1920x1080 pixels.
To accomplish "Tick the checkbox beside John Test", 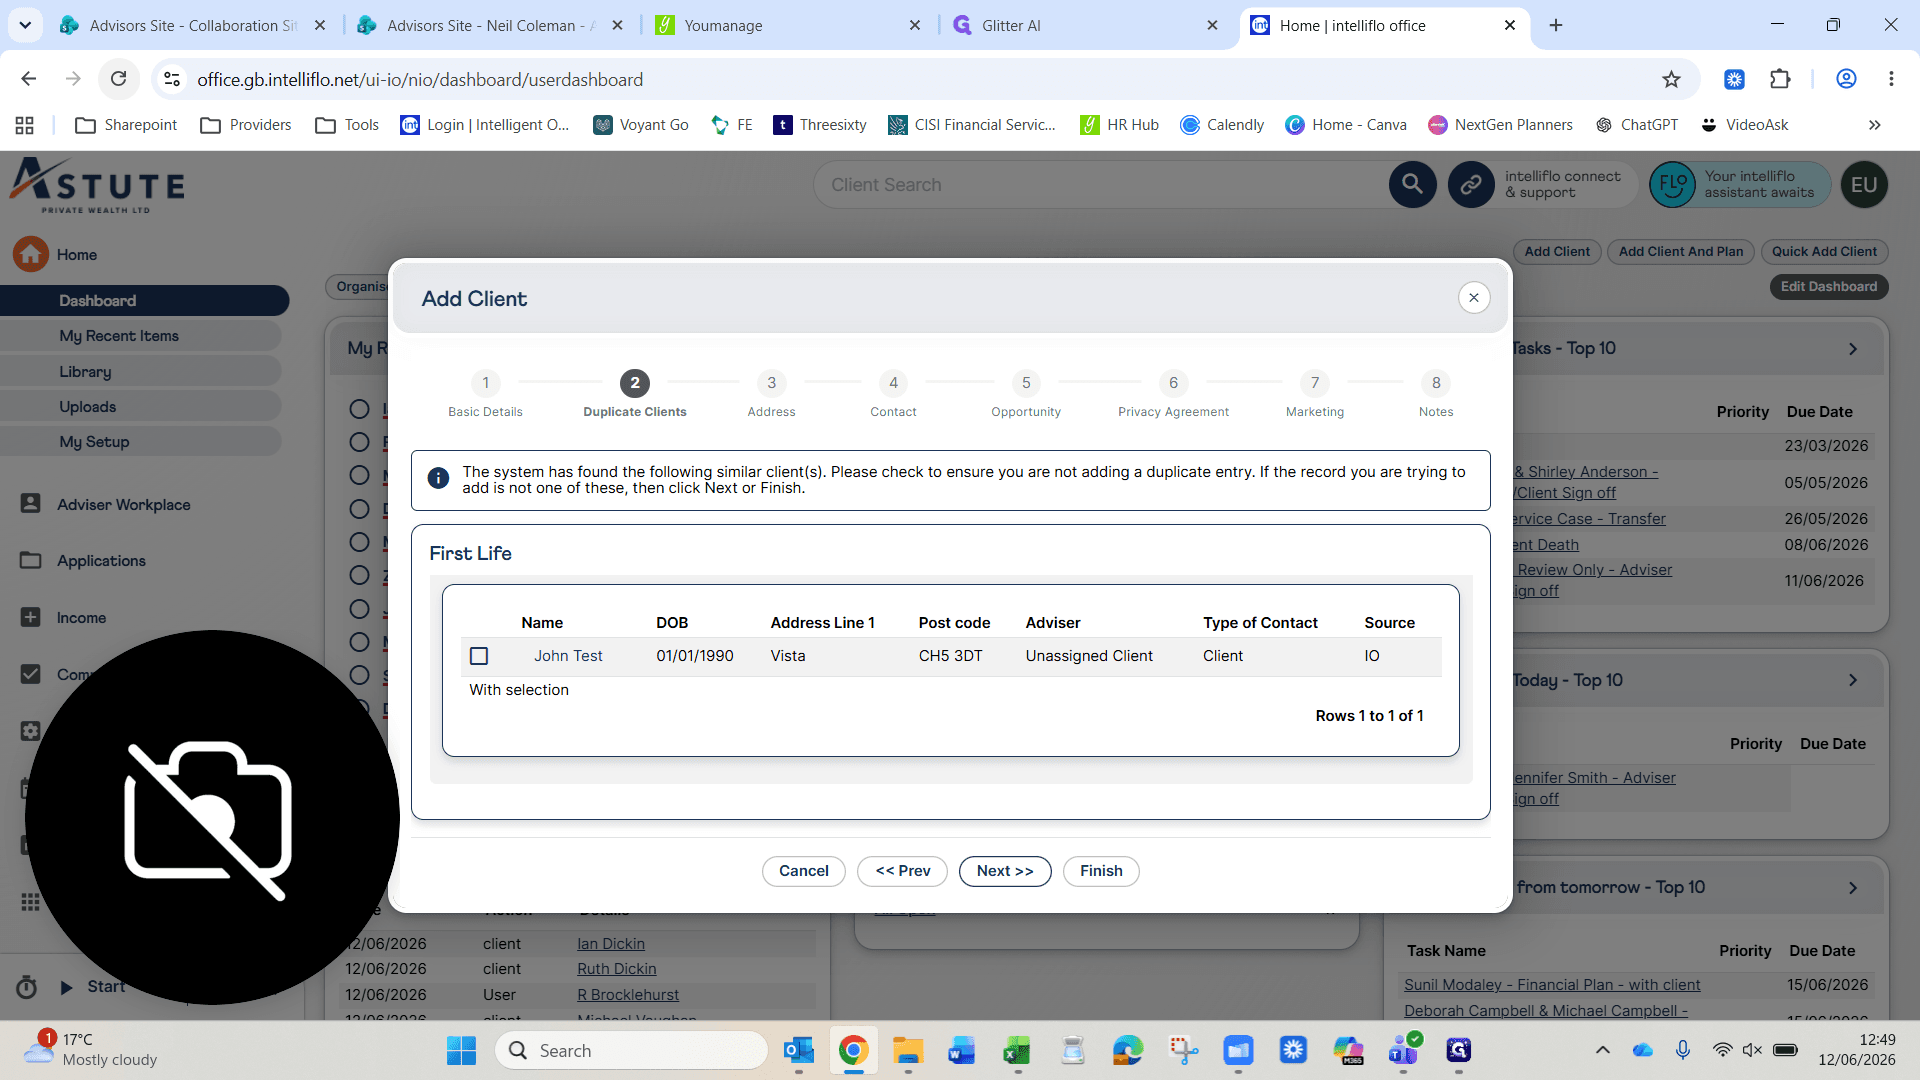I will [x=479, y=656].
